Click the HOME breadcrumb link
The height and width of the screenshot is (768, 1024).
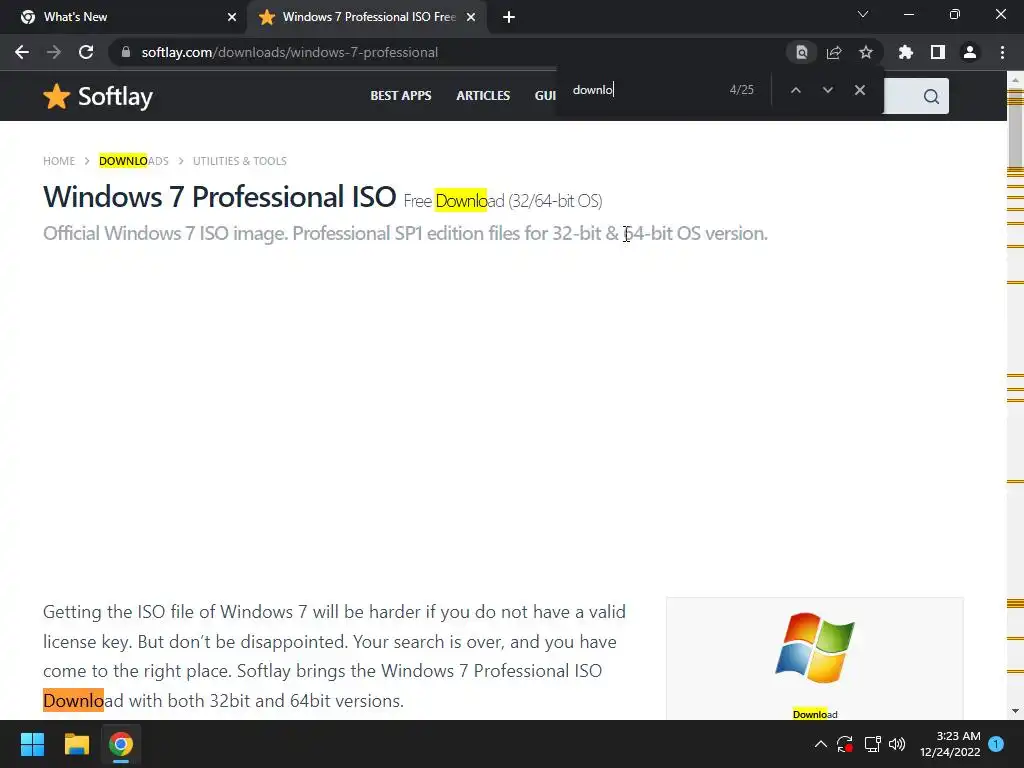(x=59, y=161)
